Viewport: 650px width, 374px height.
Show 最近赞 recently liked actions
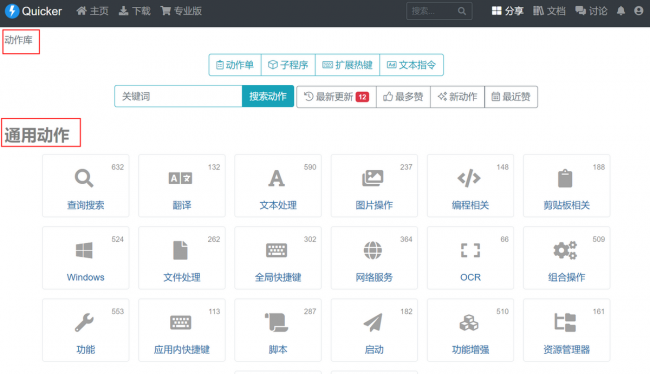point(511,97)
